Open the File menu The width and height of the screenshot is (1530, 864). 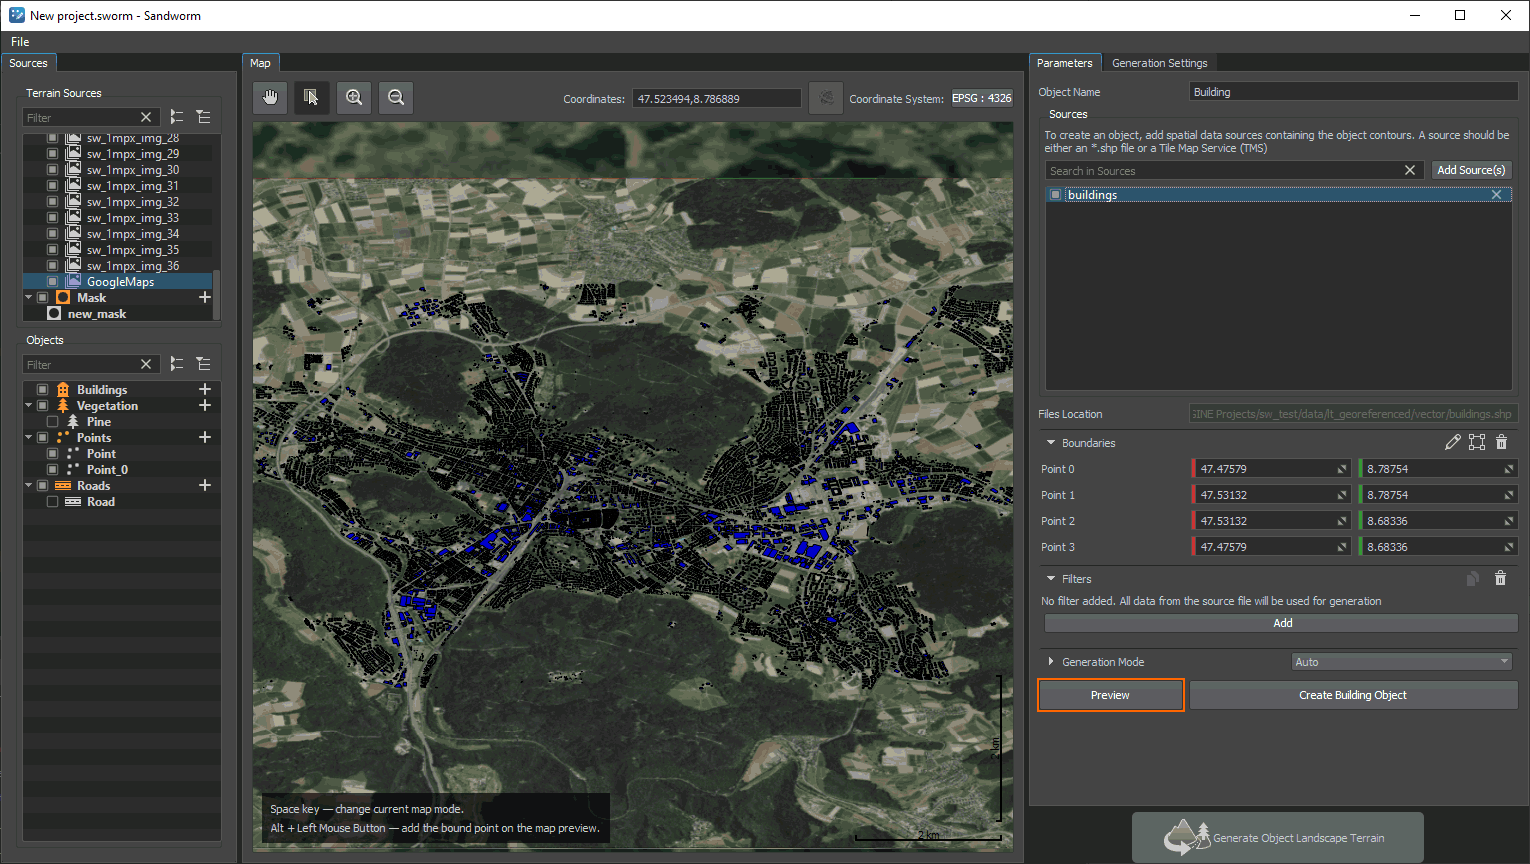click(x=20, y=42)
